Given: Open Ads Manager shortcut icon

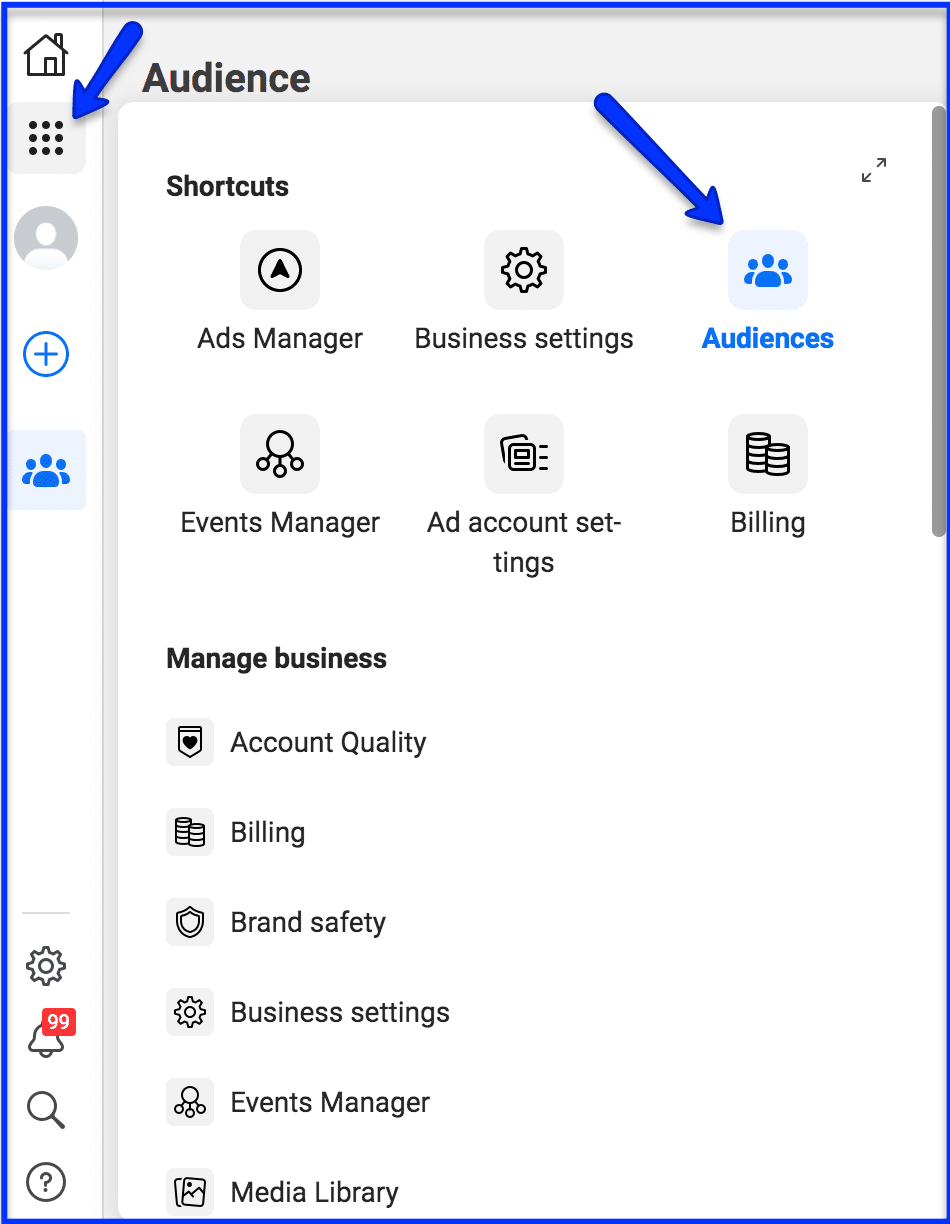Looking at the screenshot, I should [280, 270].
